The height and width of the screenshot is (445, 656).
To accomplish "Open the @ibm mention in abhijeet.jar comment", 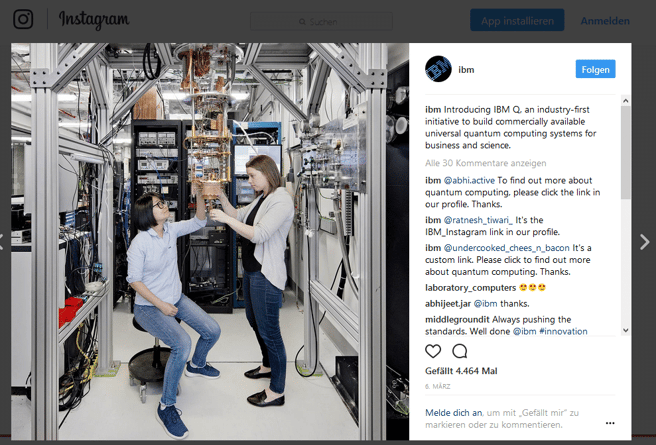I will [x=485, y=304].
